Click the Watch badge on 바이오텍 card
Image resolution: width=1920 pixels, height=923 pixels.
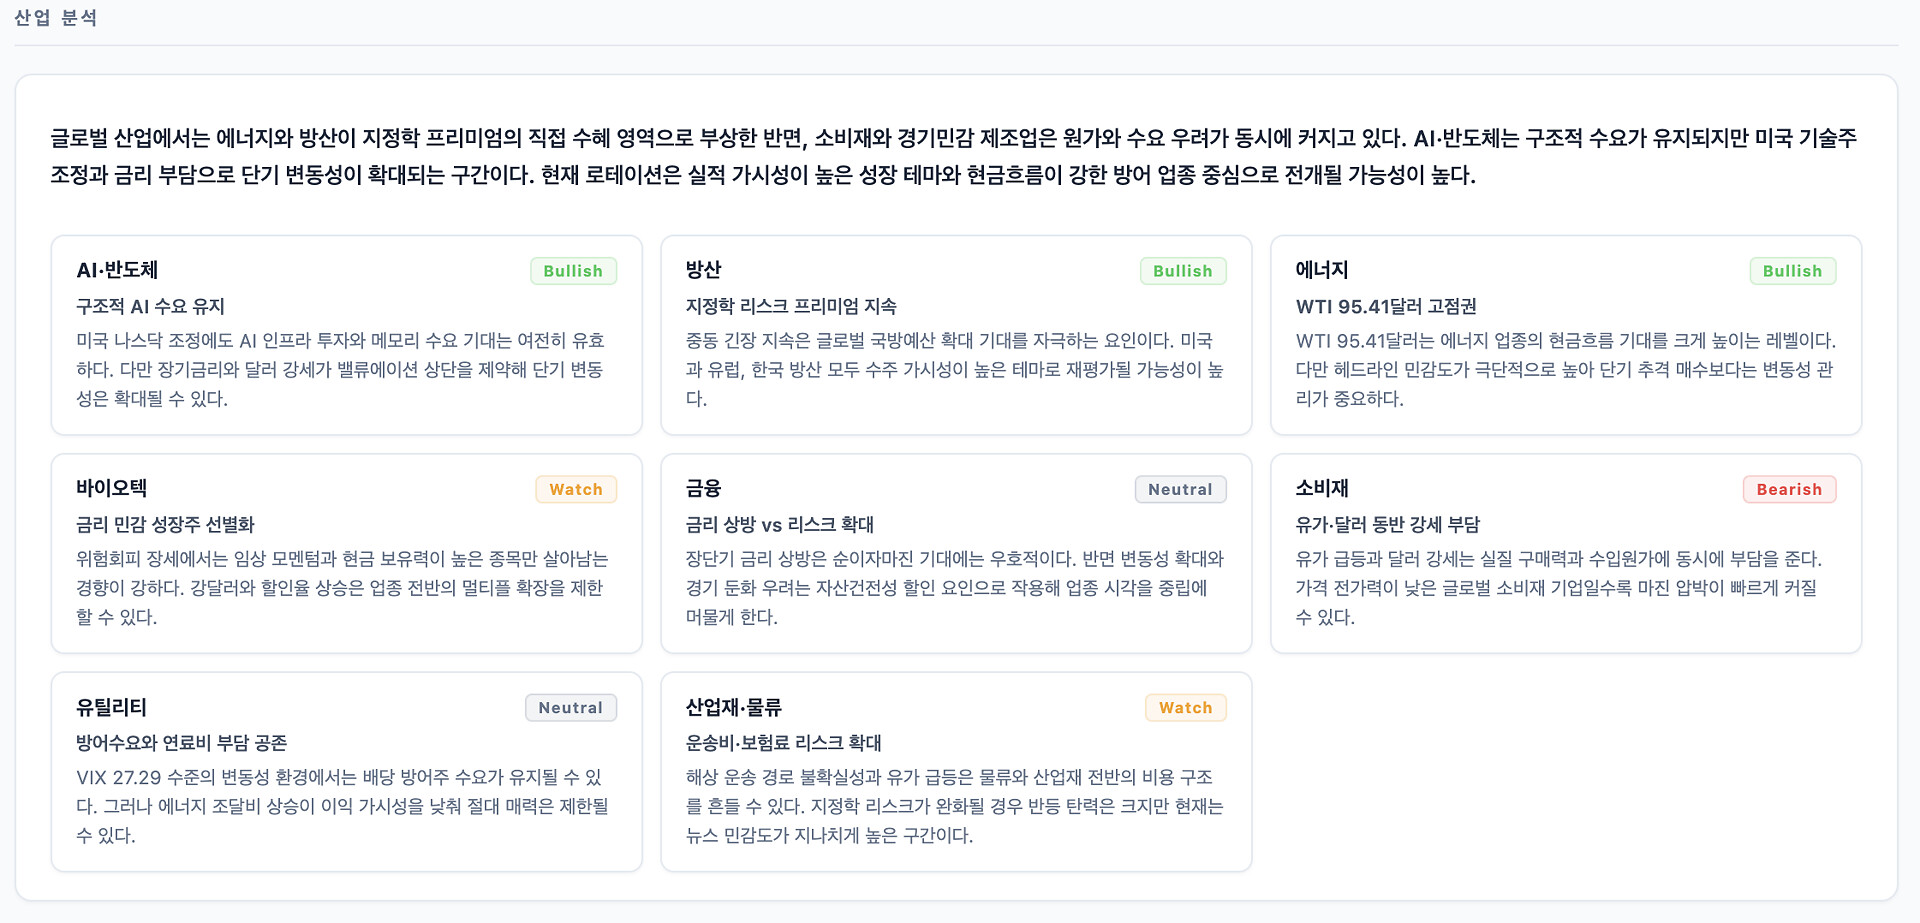point(576,489)
